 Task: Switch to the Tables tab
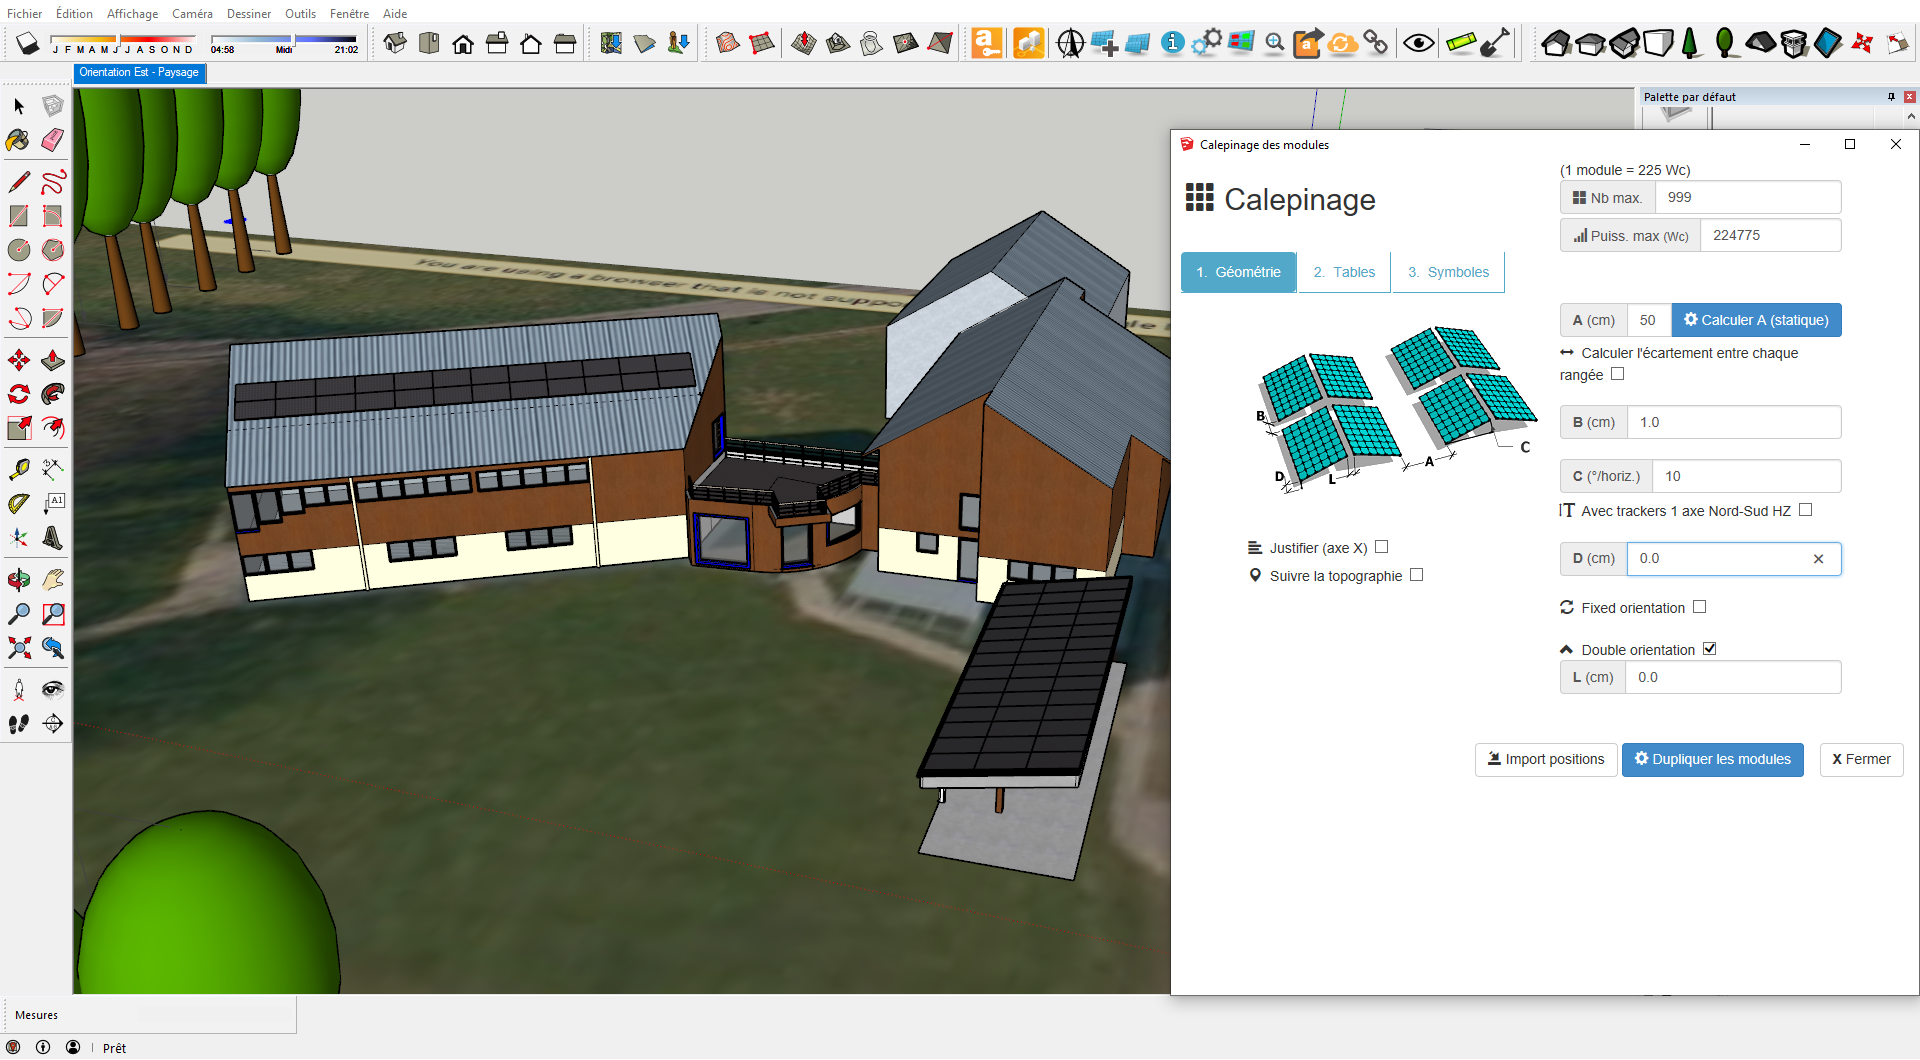click(1343, 271)
